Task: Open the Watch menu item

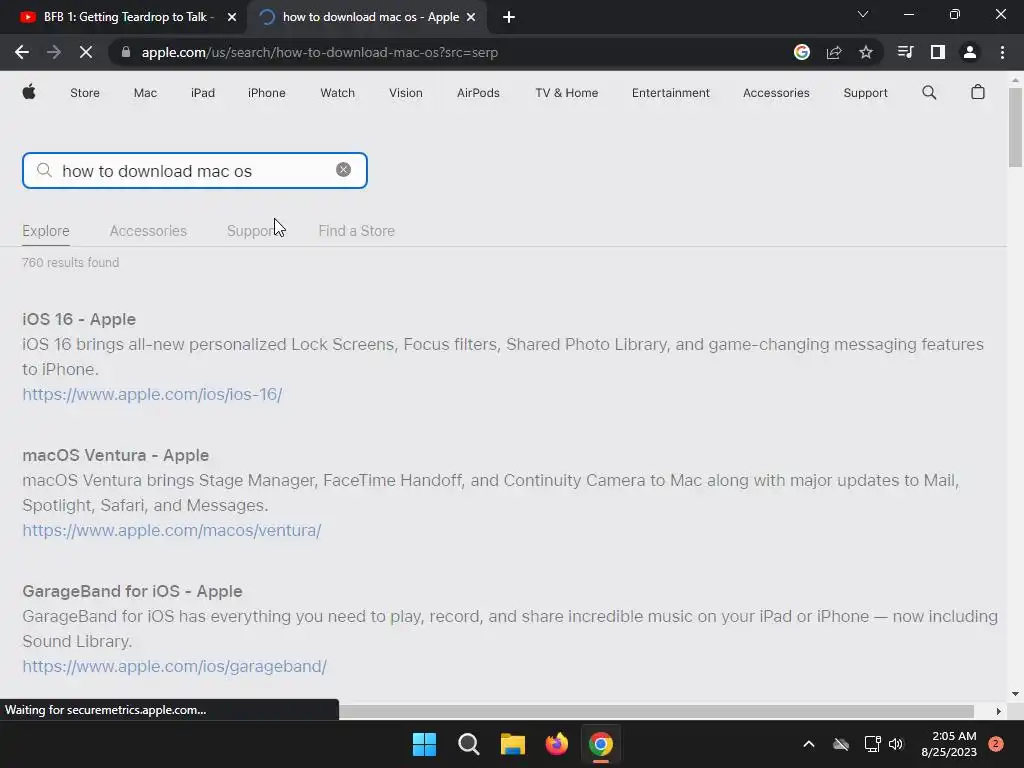Action: click(x=337, y=93)
